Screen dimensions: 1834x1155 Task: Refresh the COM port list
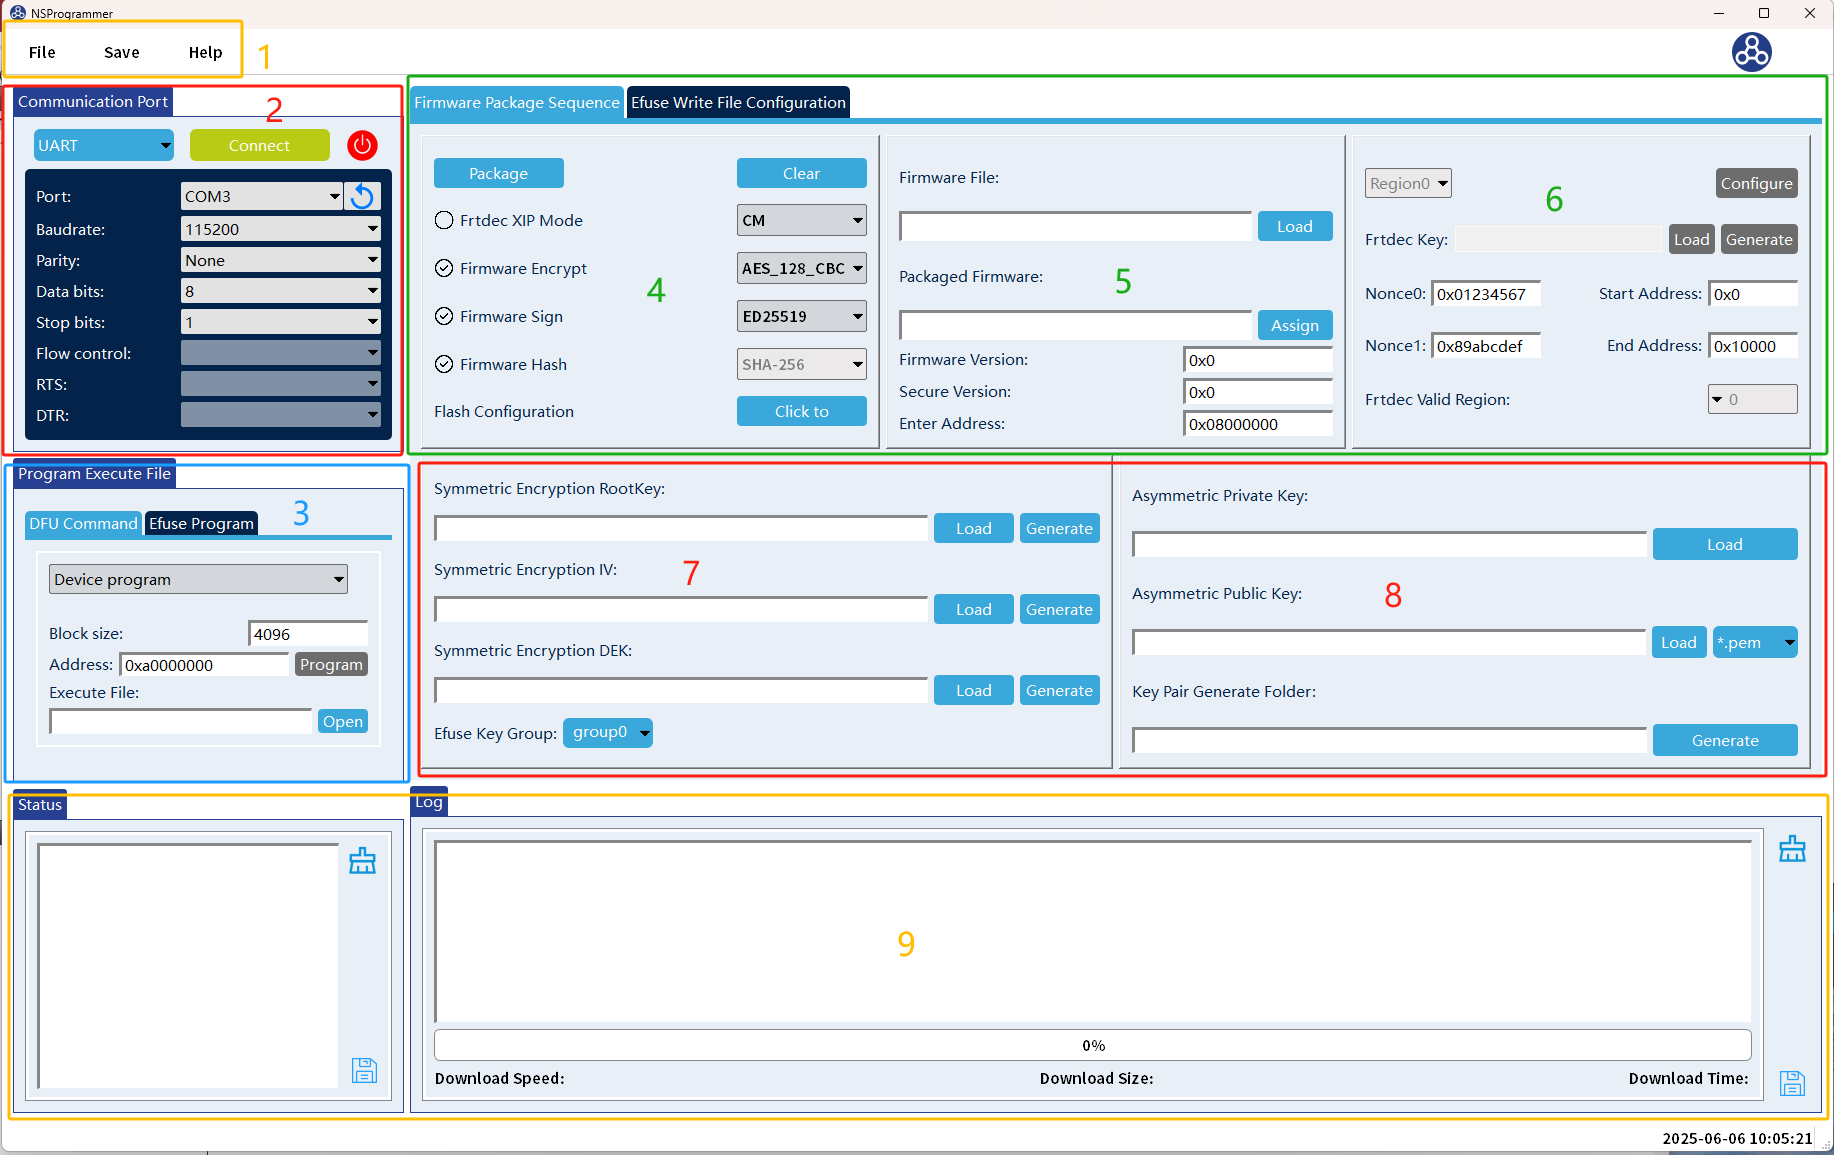[362, 196]
